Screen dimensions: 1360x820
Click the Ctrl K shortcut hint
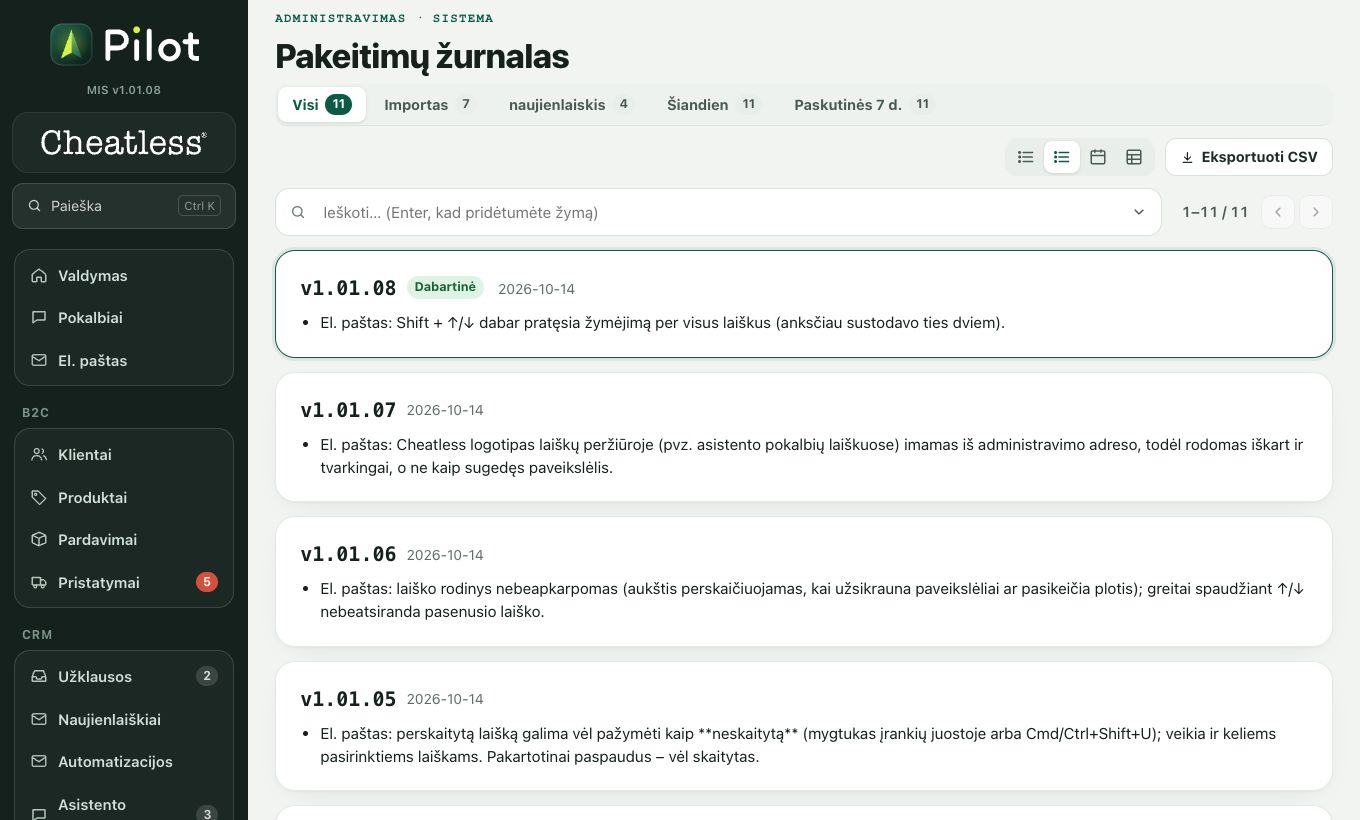[x=199, y=206]
